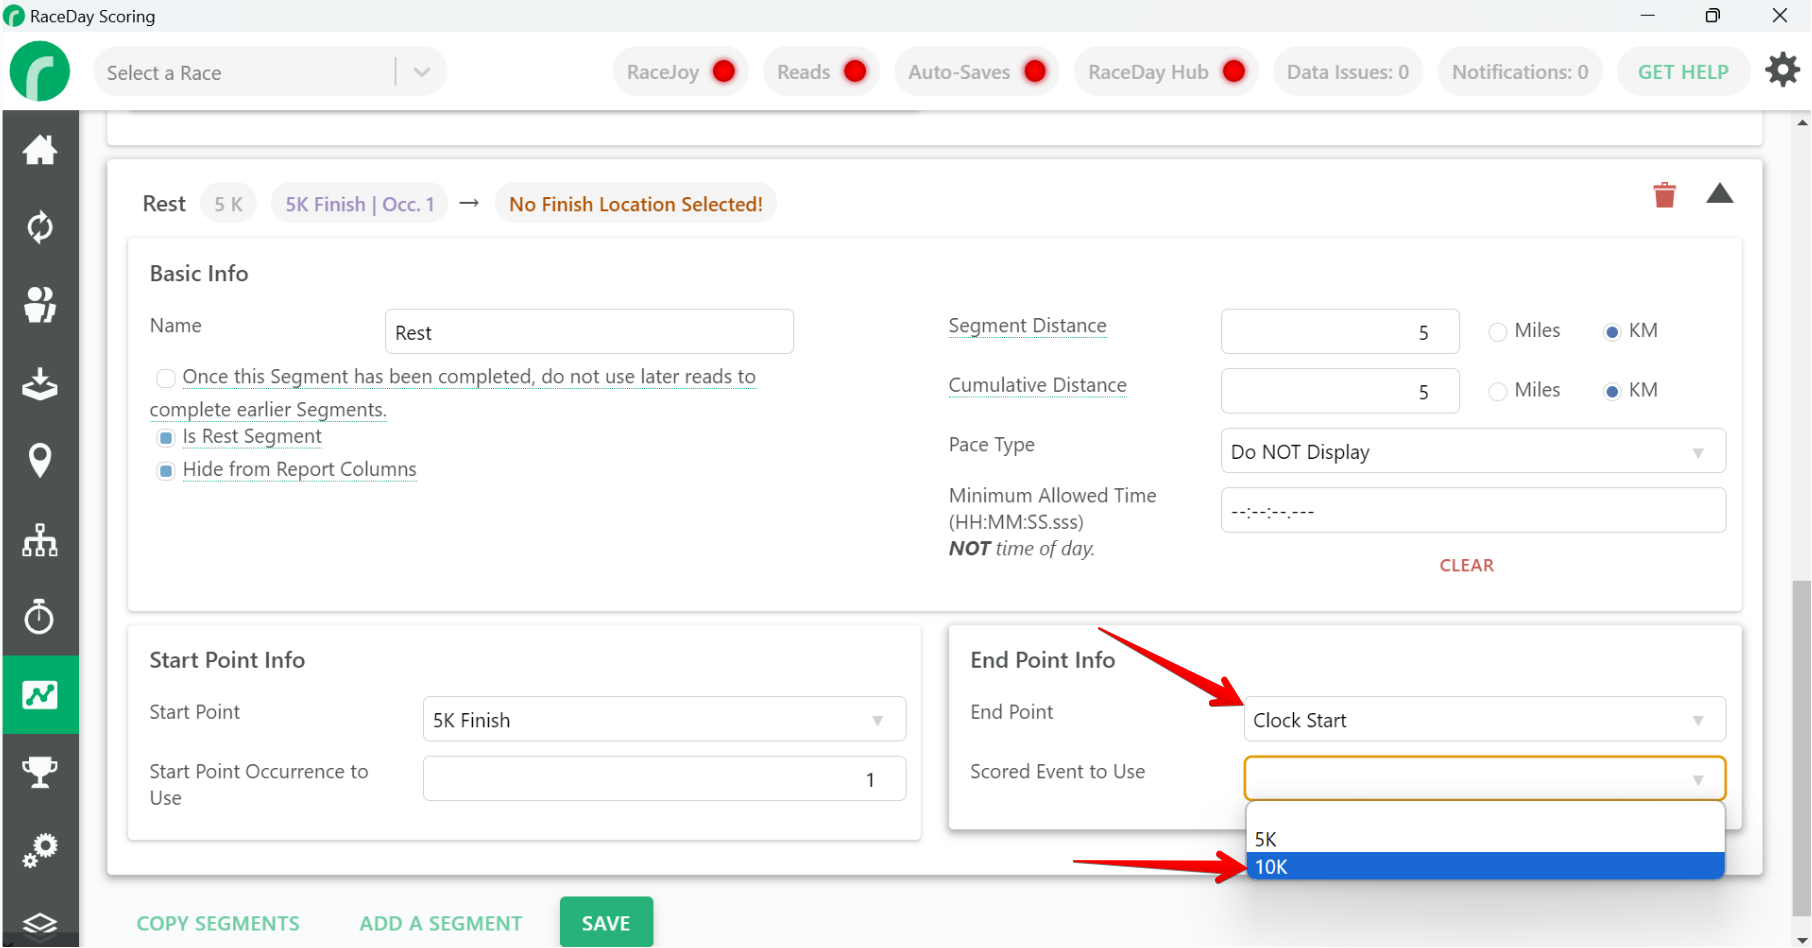
Task: Uncheck Hide from Report Columns checkbox
Action: click(166, 470)
